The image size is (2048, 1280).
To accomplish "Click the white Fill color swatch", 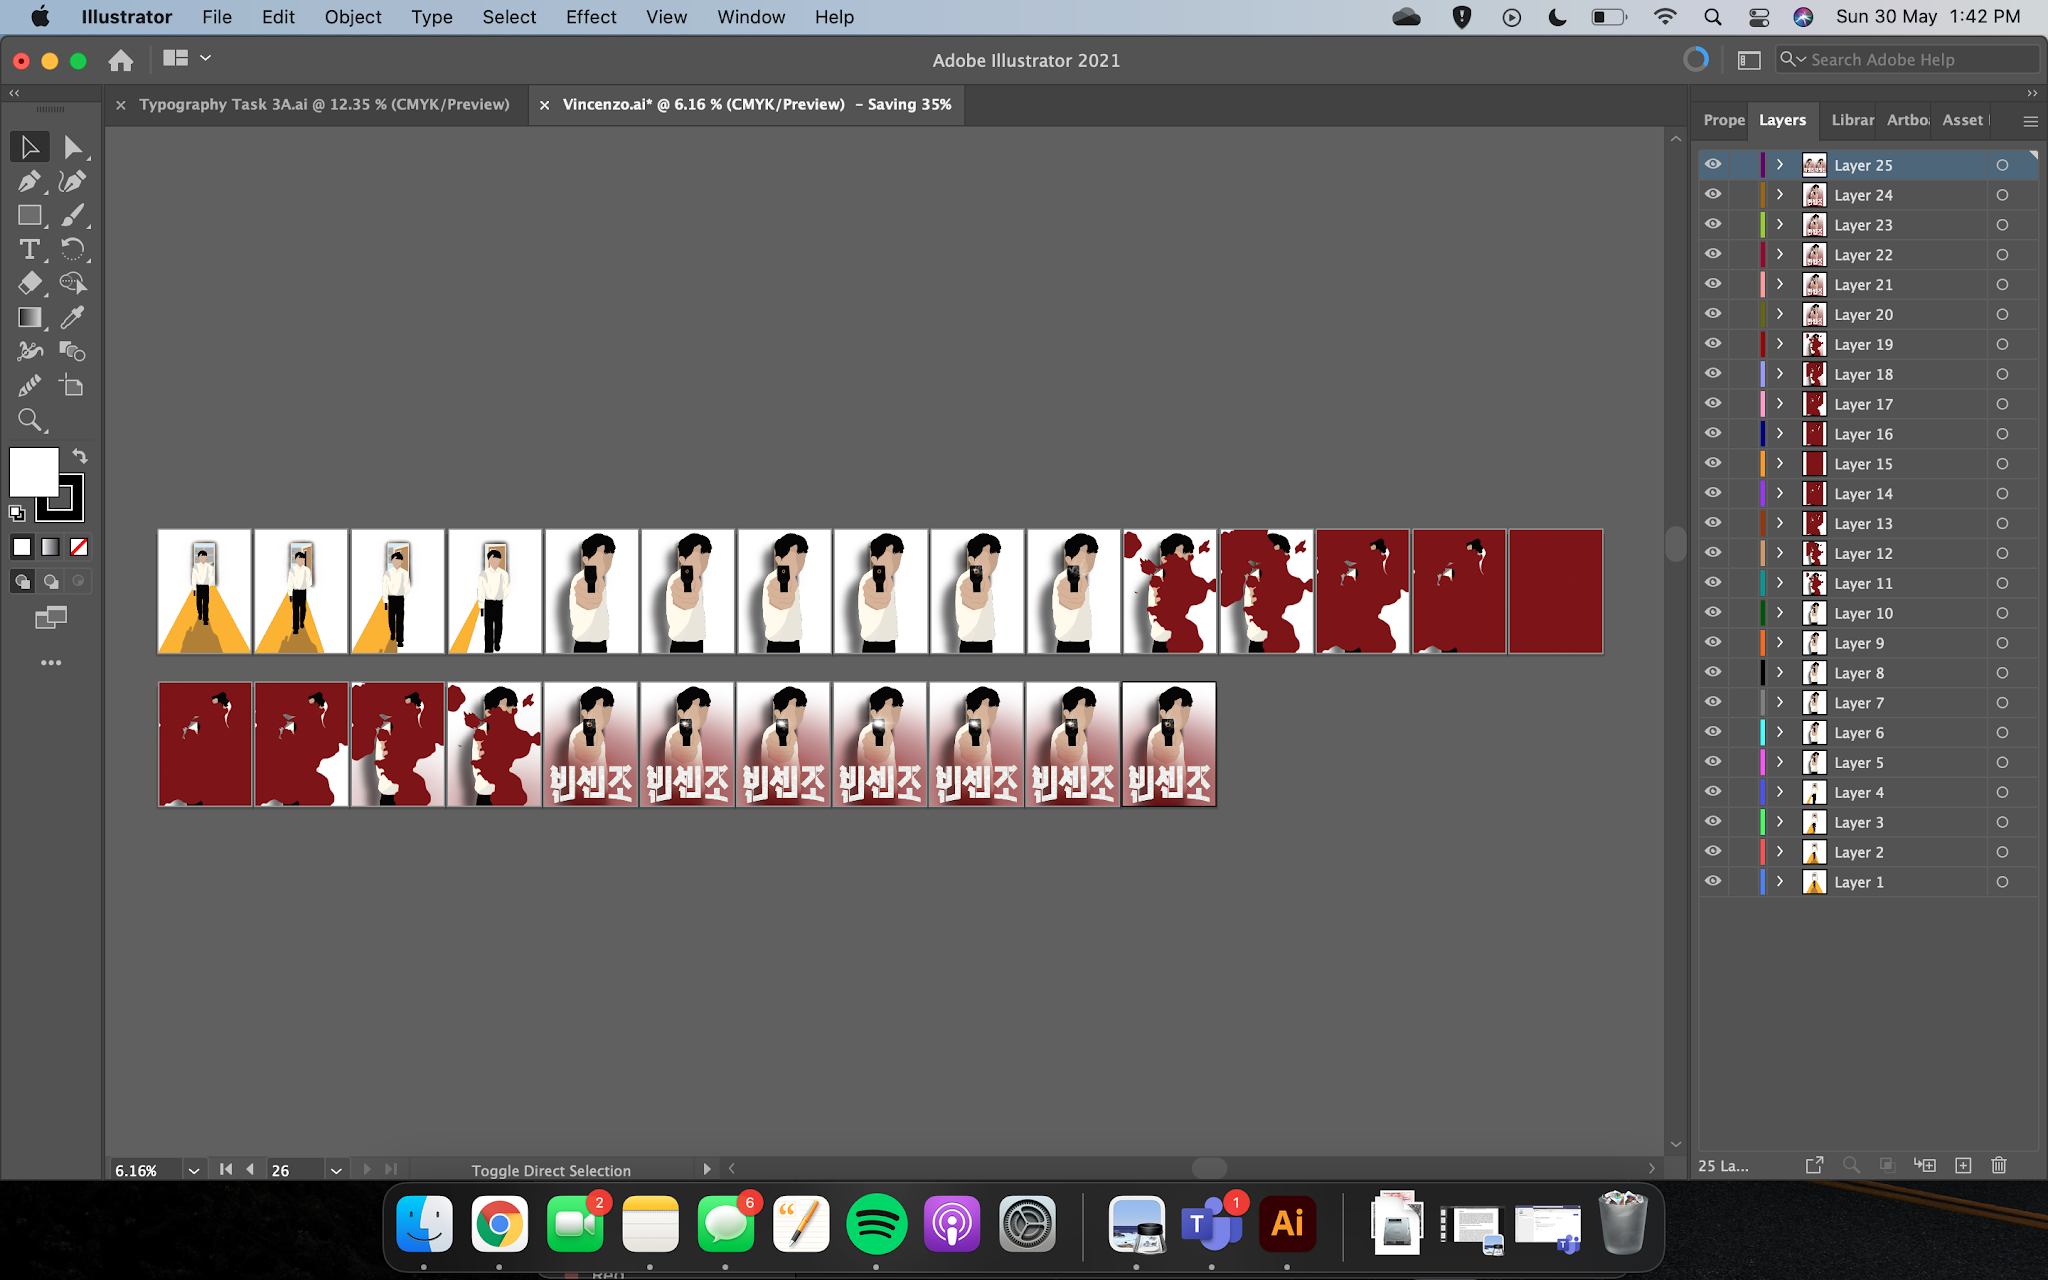I will 33,471.
